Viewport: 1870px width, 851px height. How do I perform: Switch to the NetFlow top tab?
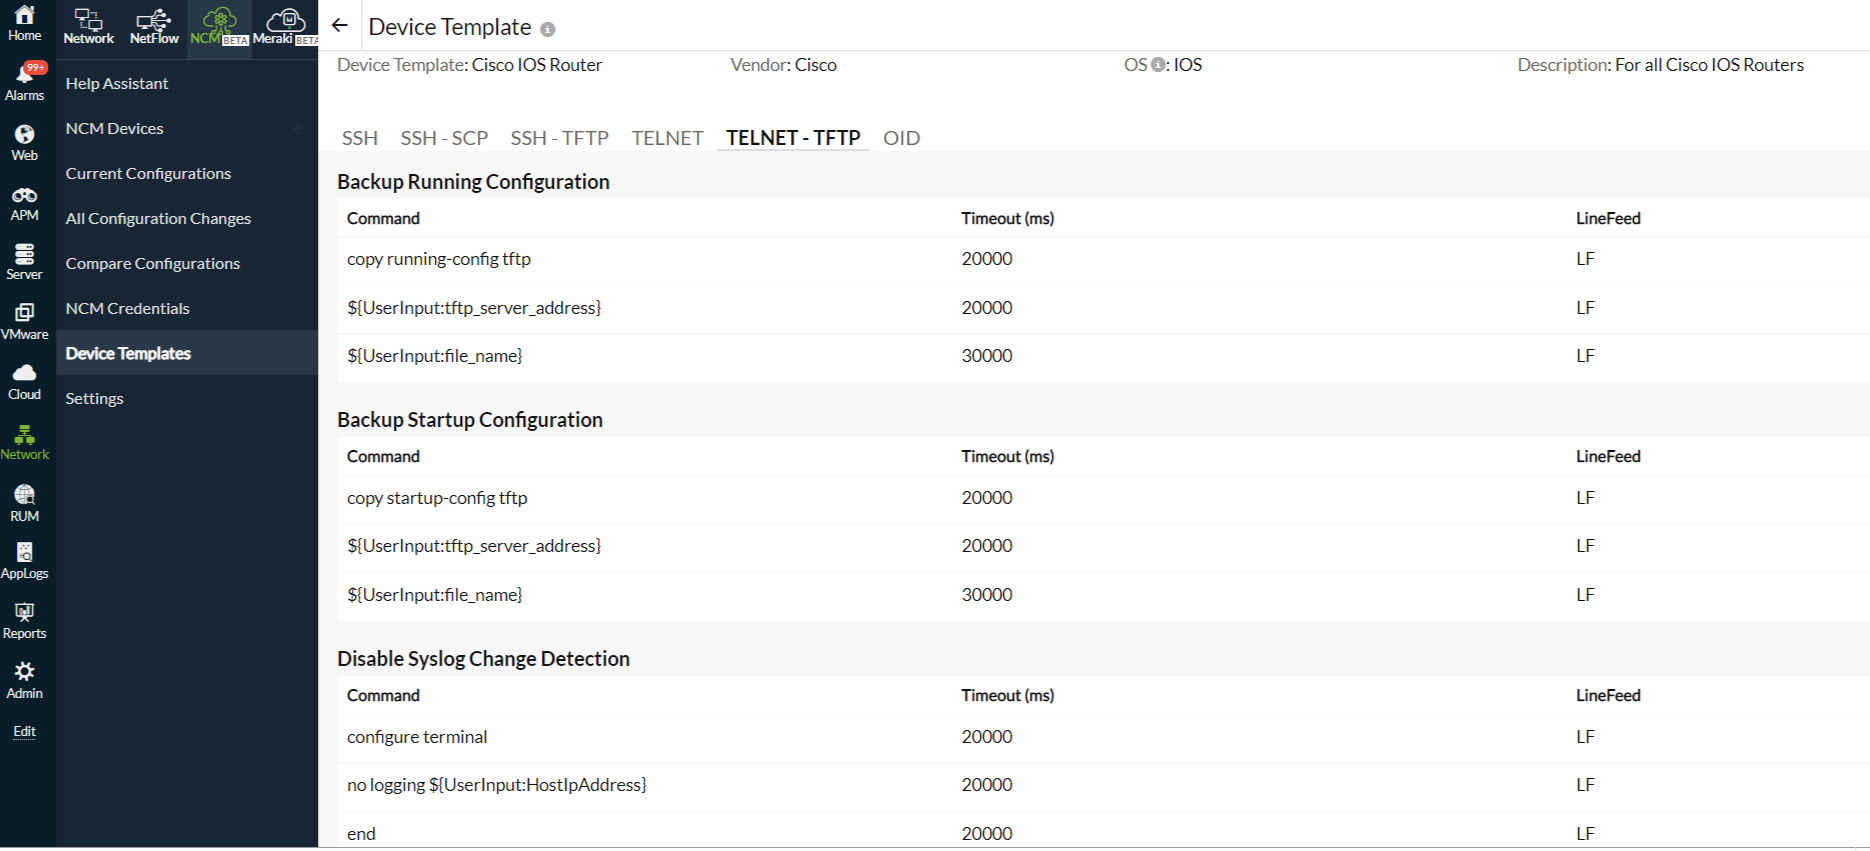154,26
